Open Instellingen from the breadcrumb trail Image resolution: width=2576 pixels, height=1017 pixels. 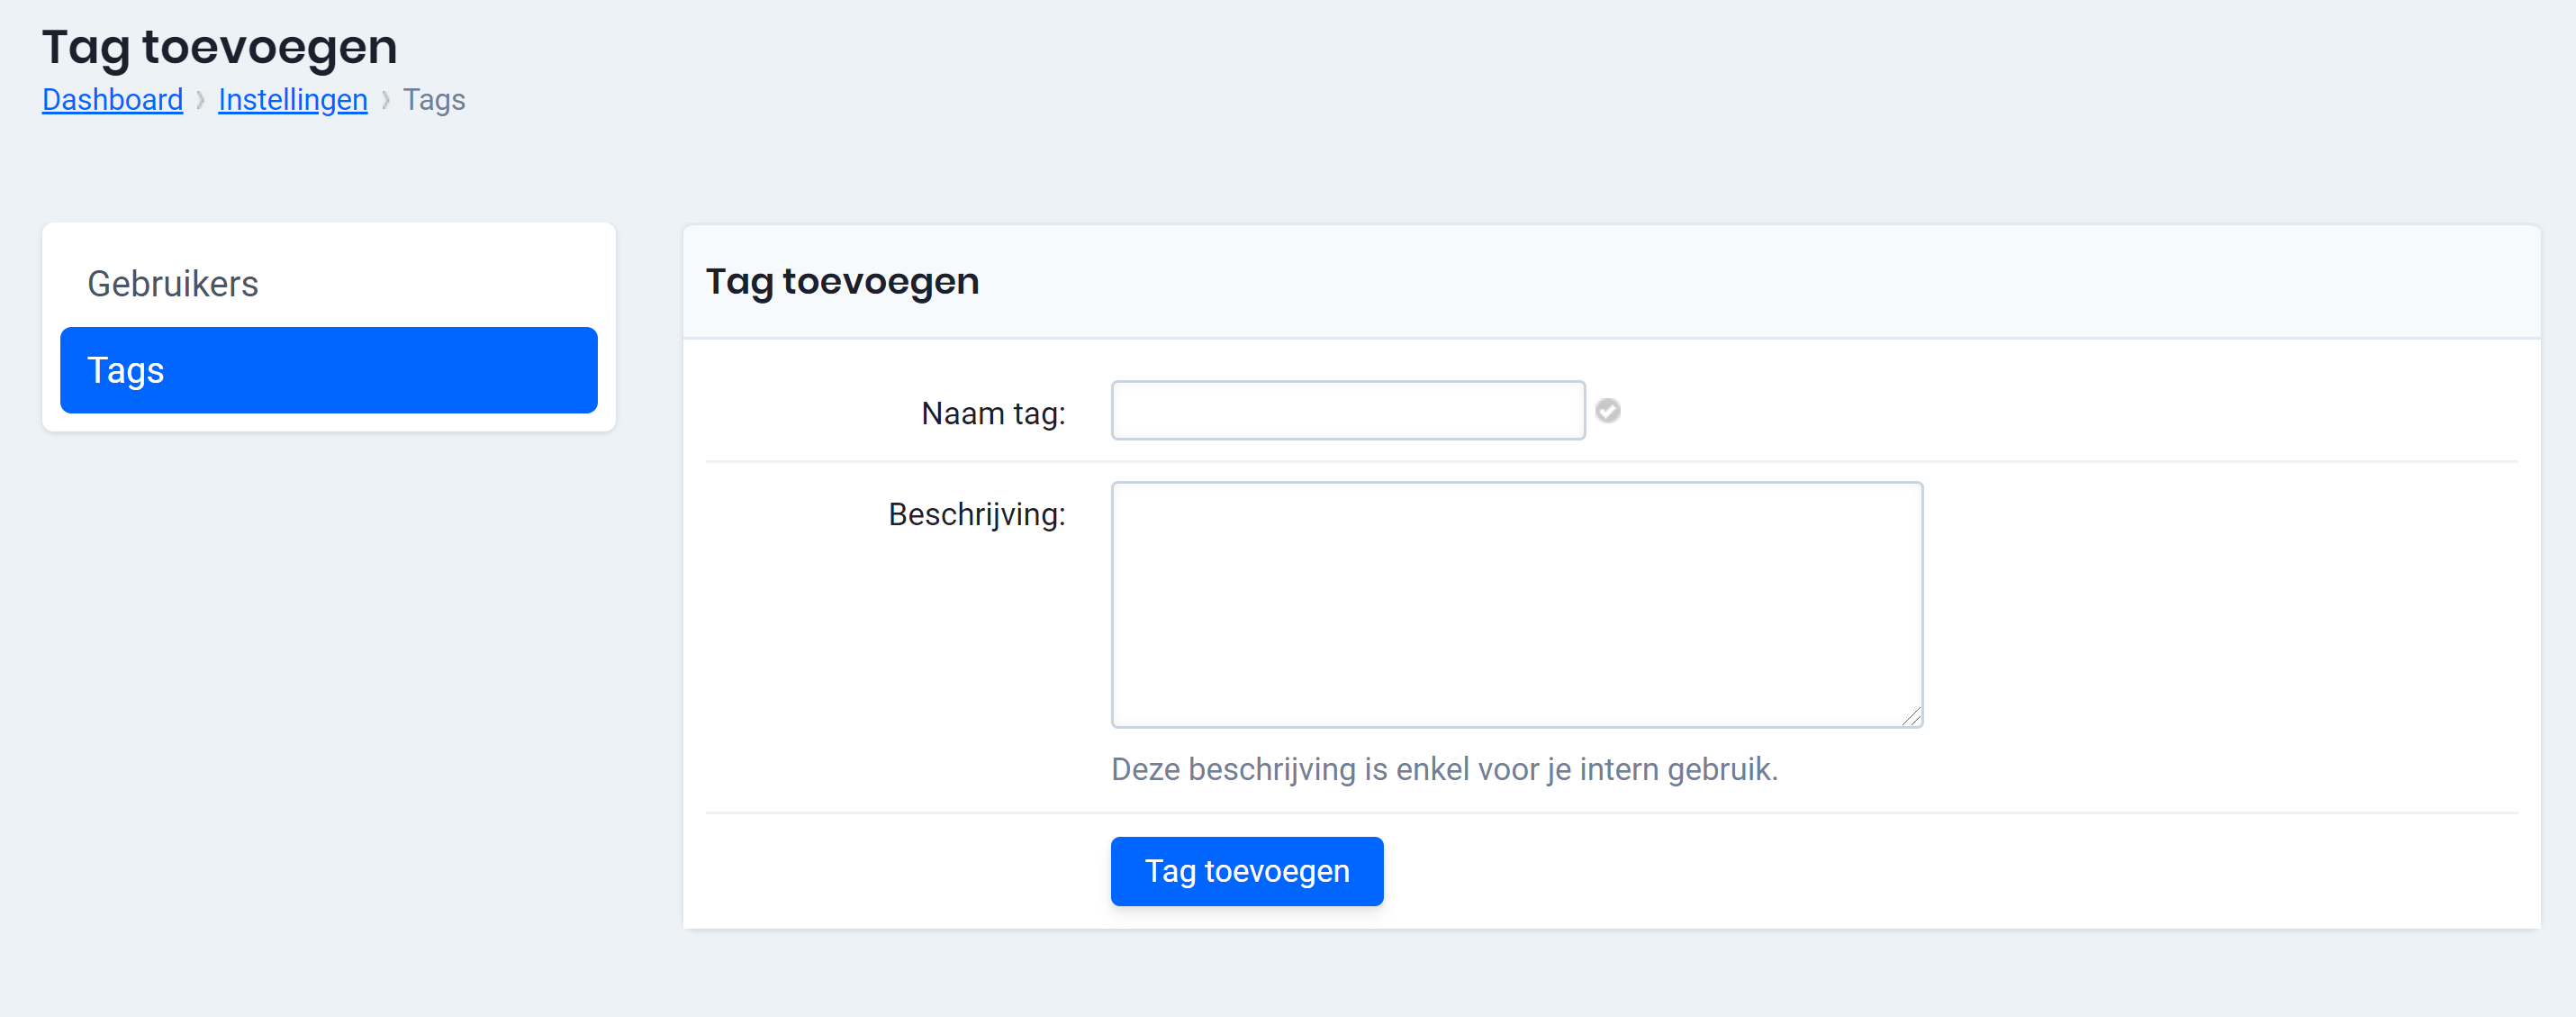coord(292,99)
